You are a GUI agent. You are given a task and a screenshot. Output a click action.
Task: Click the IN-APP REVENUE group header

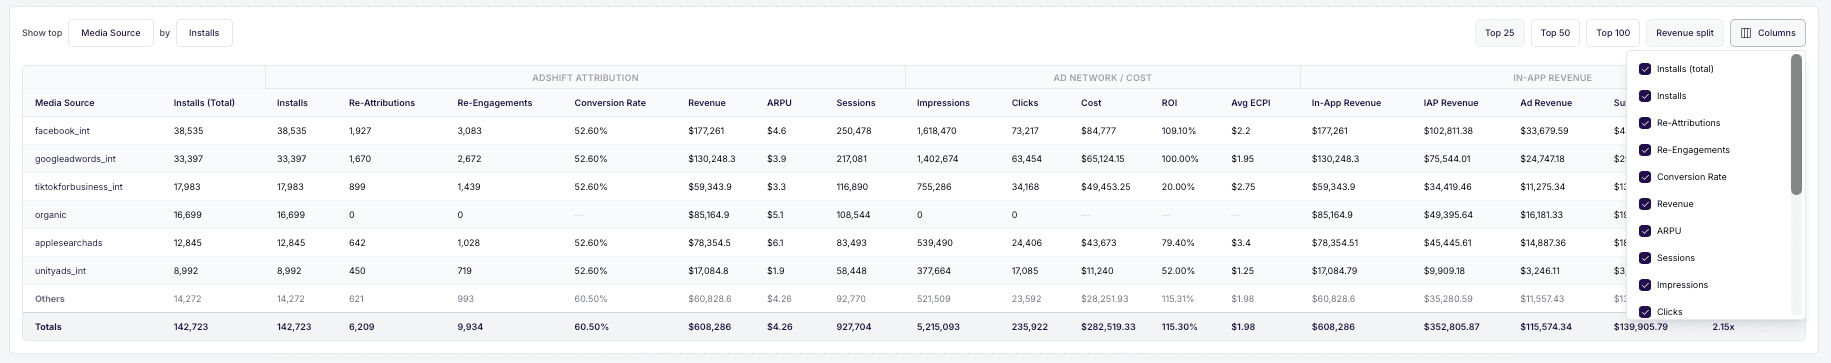[x=1552, y=77]
